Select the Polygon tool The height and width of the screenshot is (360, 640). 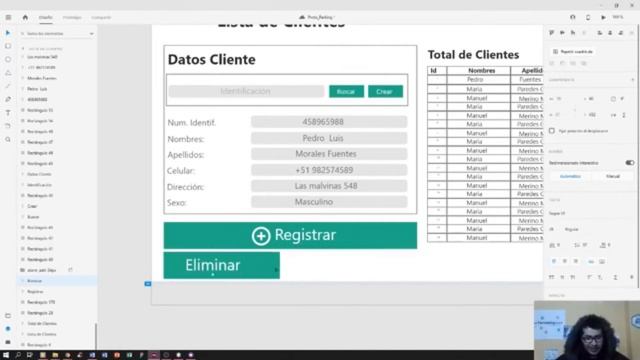click(x=8, y=73)
